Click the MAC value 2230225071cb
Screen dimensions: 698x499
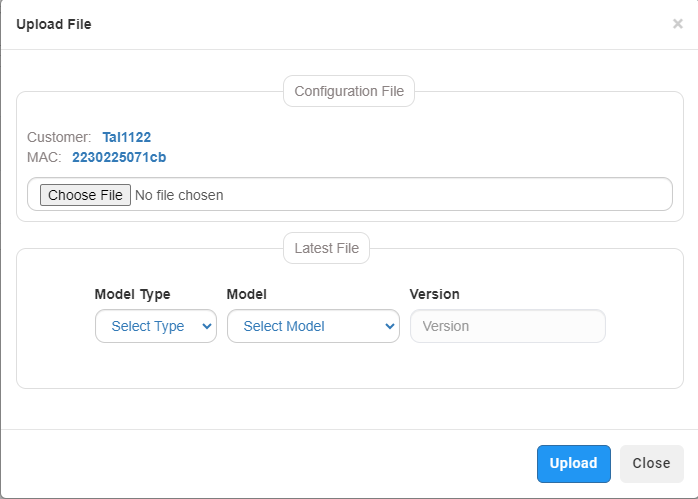[119, 157]
